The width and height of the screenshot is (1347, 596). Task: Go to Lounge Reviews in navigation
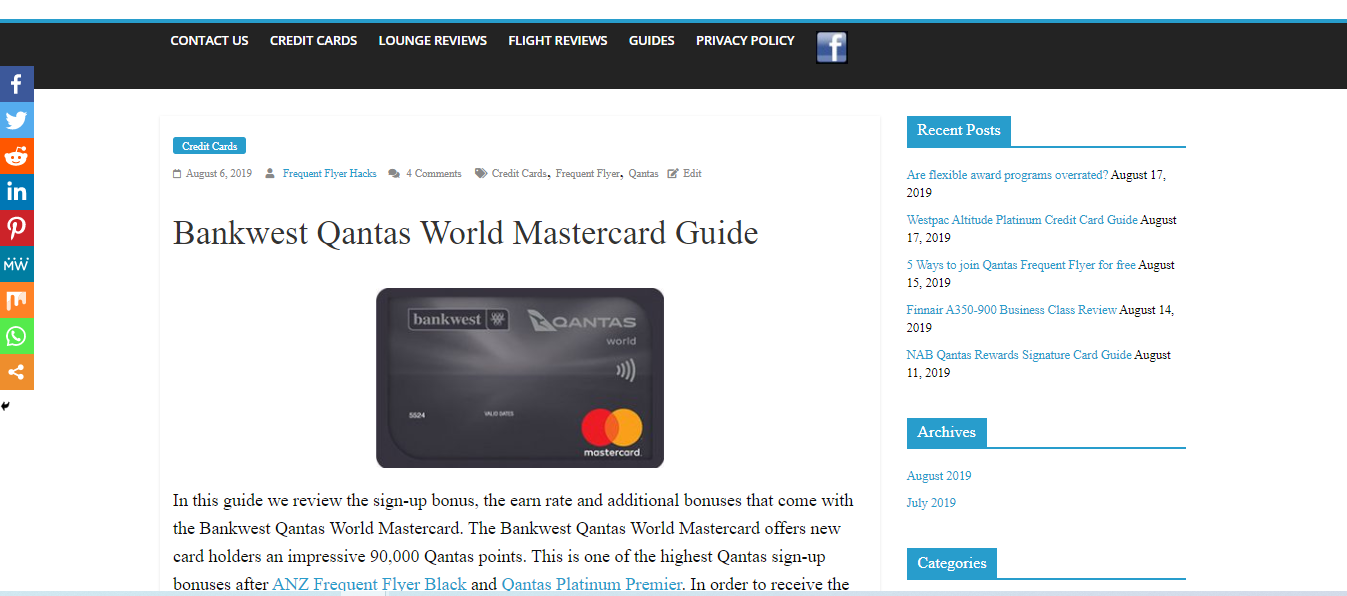(432, 41)
